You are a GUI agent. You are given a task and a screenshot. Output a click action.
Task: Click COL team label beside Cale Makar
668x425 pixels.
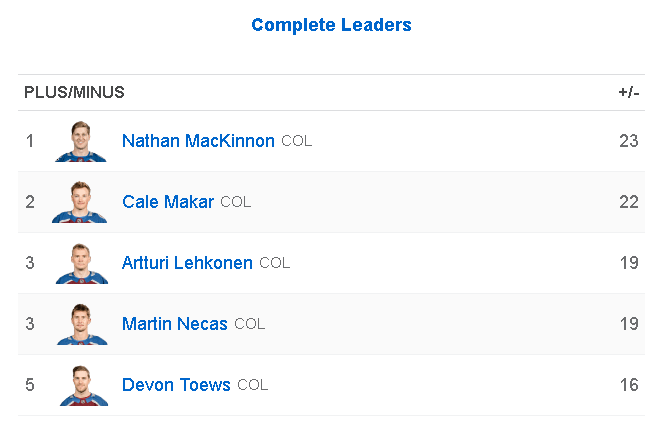236,202
